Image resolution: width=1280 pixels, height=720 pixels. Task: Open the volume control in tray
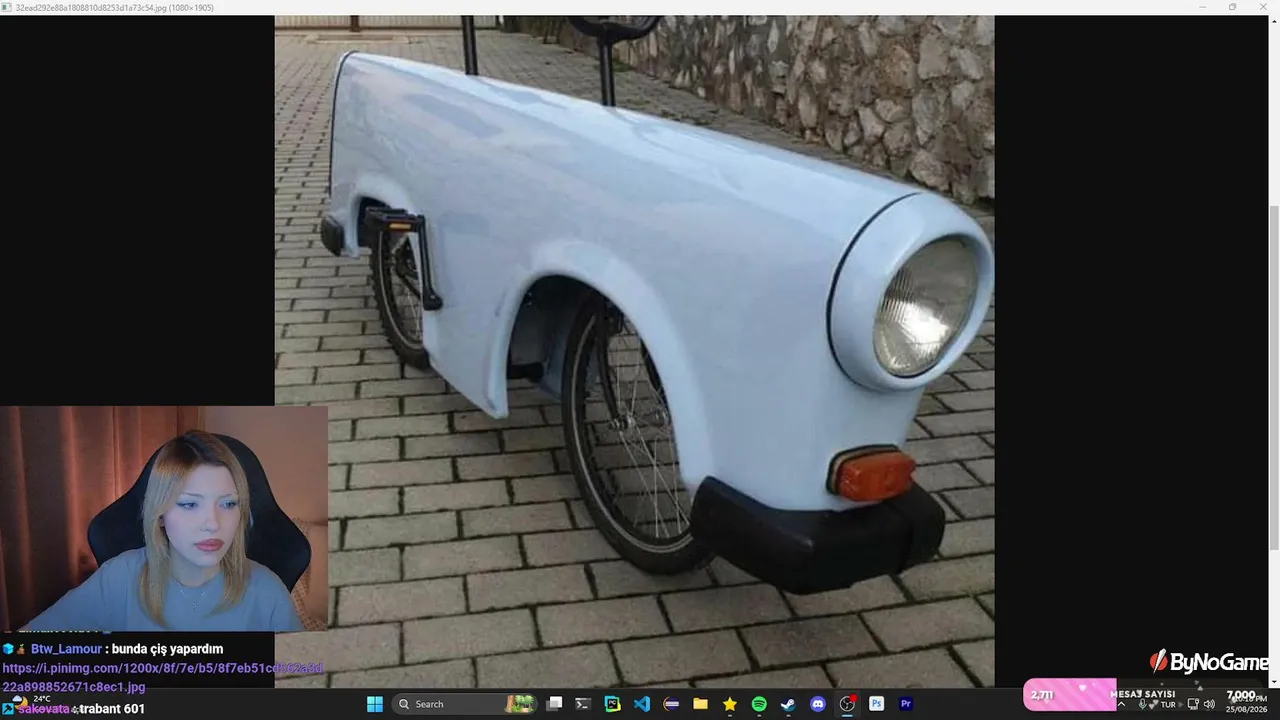[1209, 705]
